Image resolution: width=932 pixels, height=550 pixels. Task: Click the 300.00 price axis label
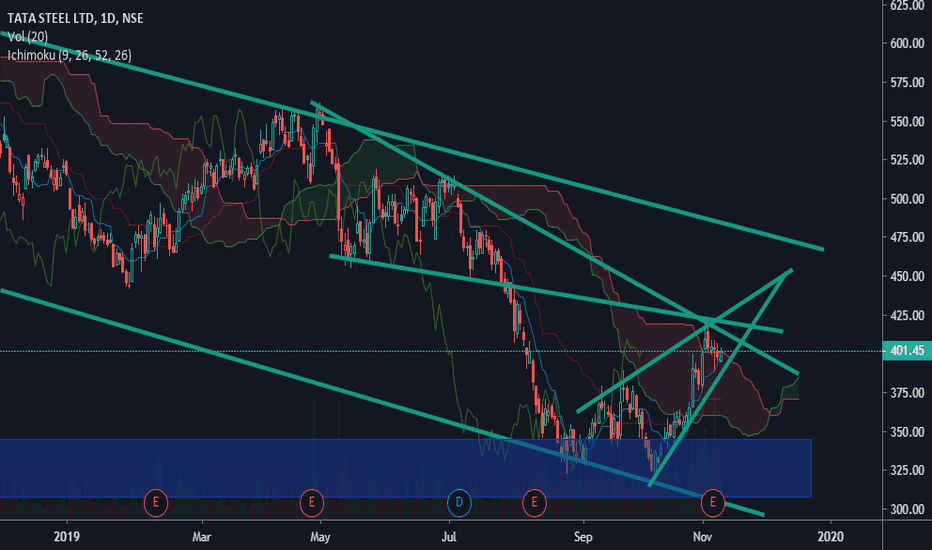pos(907,510)
